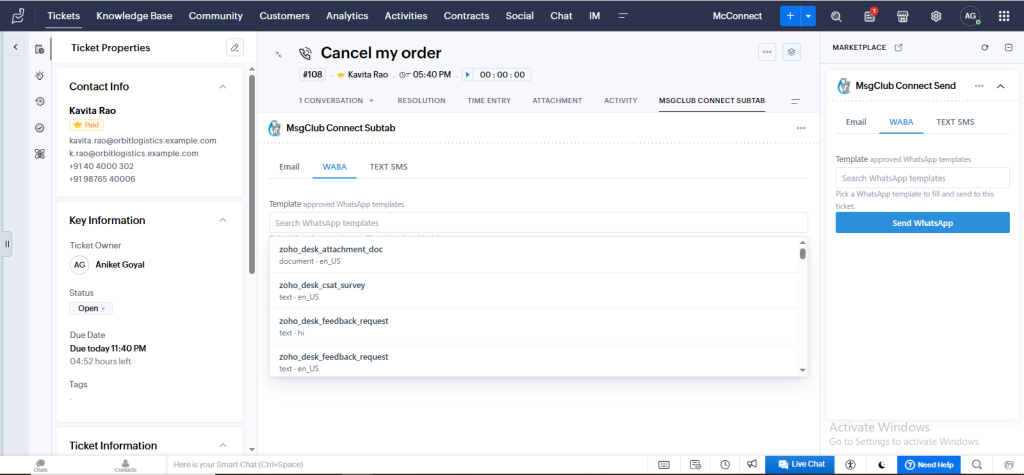Switch to the Resolution tab
The image size is (1024, 475).
[x=421, y=101]
